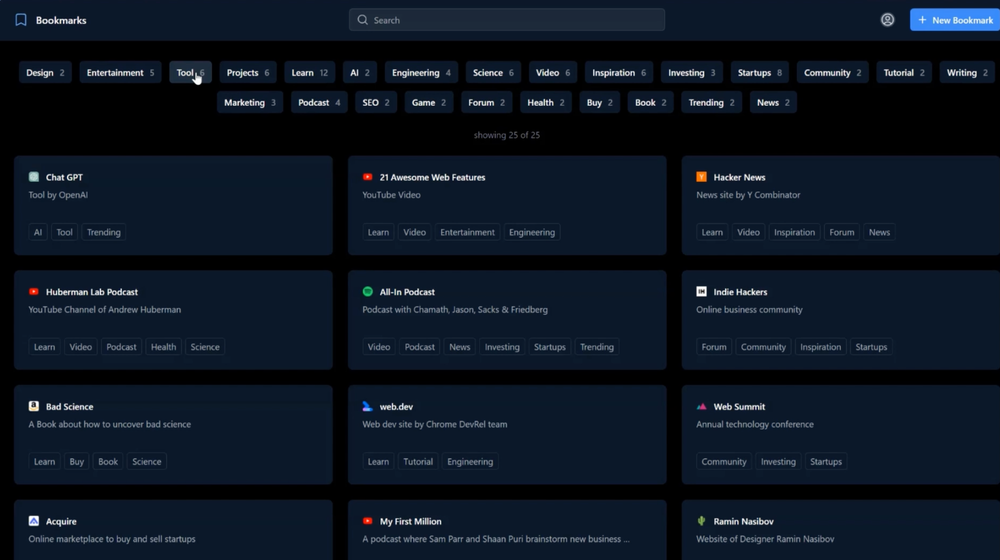
Task: Click the Chat GPT favicon
Action: pyautogui.click(x=34, y=177)
